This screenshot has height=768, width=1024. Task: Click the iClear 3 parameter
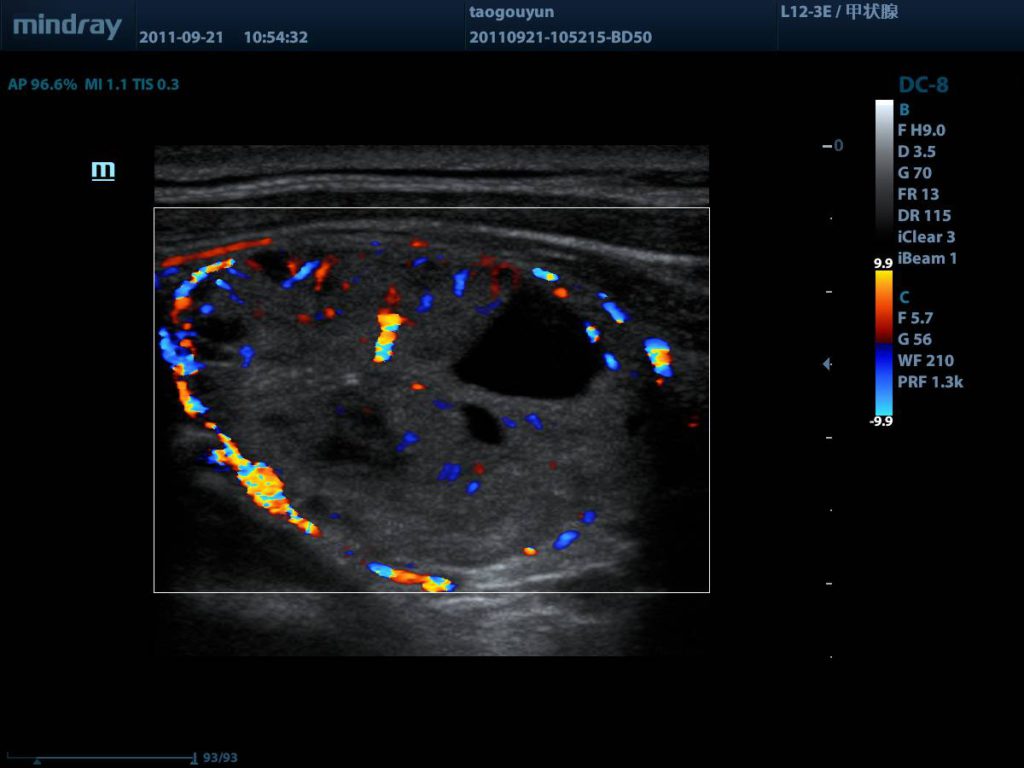pyautogui.click(x=926, y=237)
